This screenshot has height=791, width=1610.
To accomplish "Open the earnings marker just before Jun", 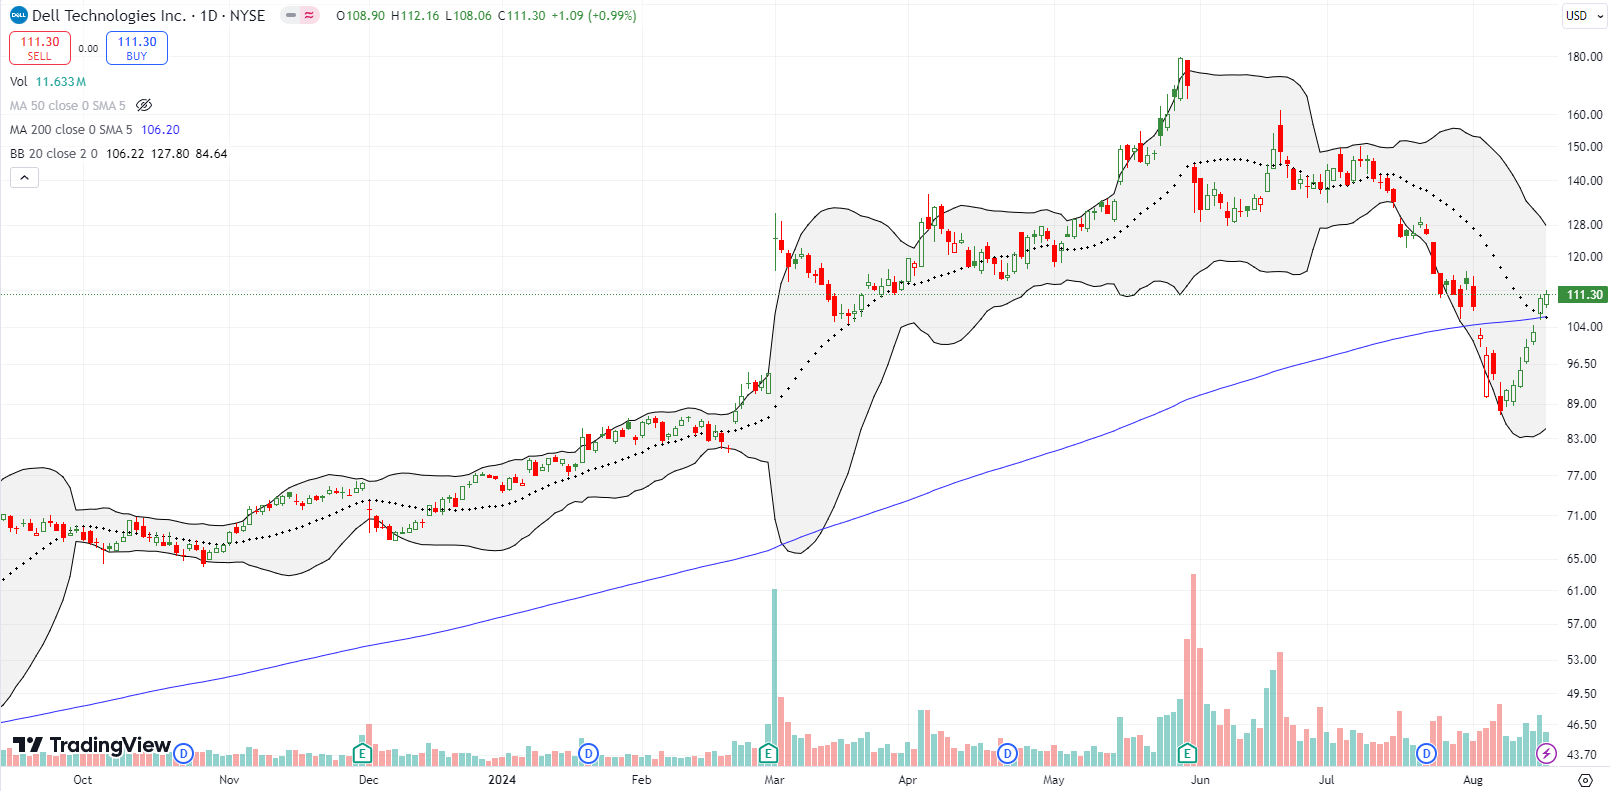I will point(1187,753).
